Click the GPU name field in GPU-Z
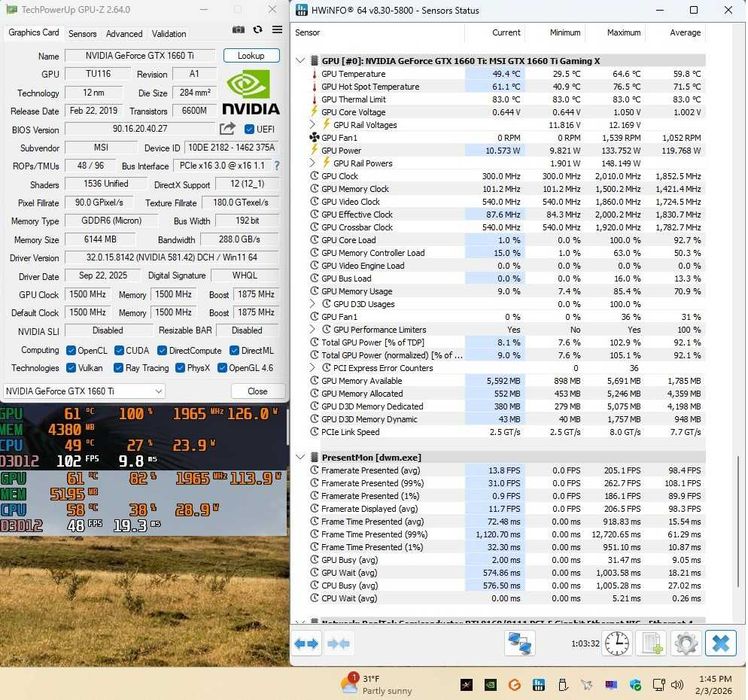Viewport: 748px width, 700px height. point(140,56)
